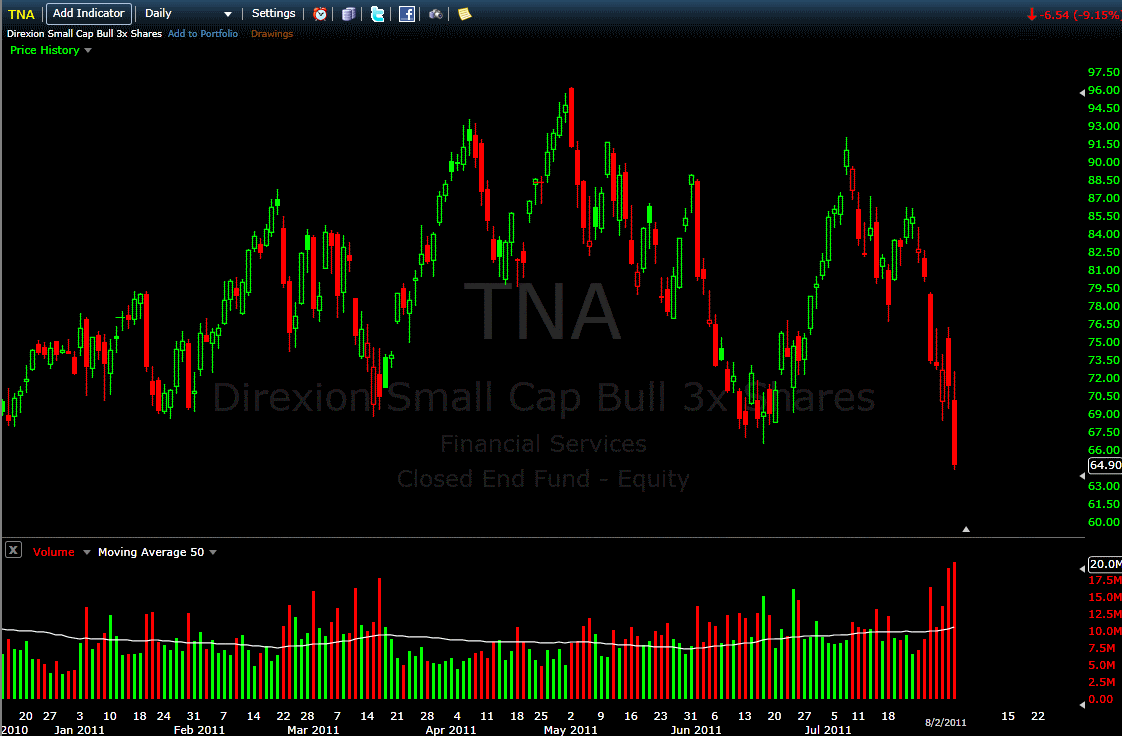Click the Jan 2011 date axis label
Screen dimensions: 1122x736
(79, 730)
